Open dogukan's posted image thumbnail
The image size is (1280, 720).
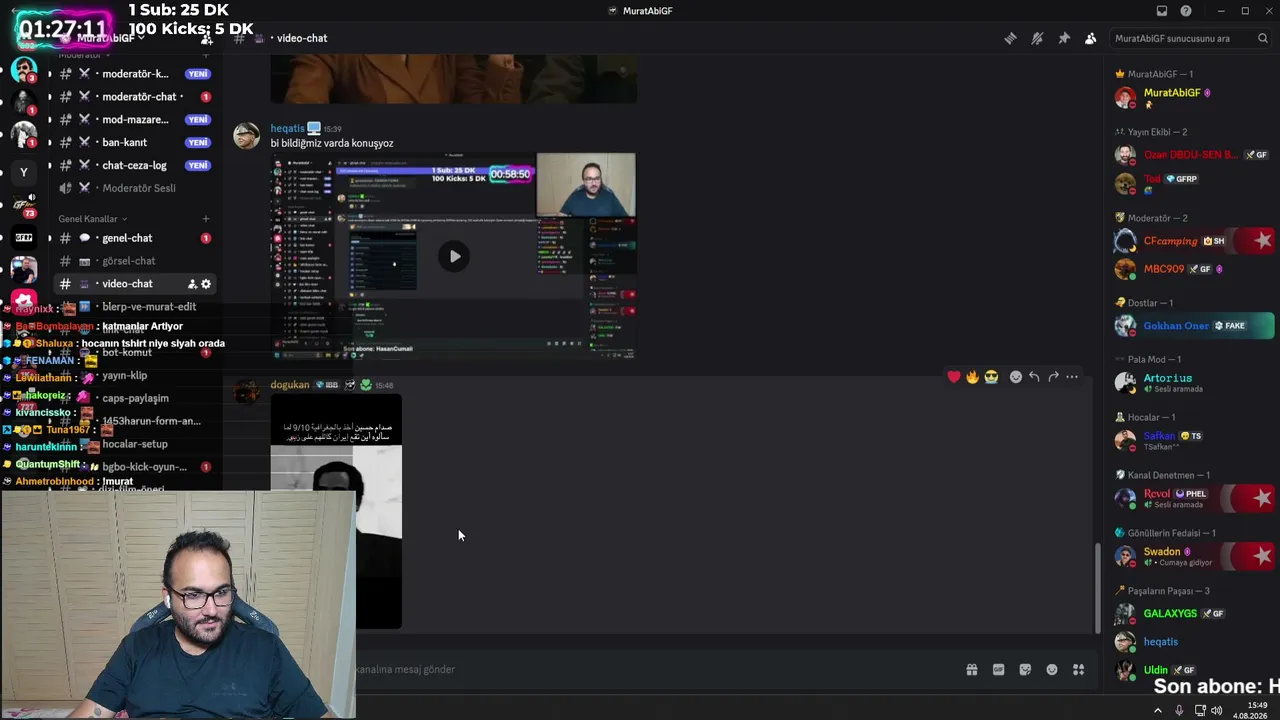tap(336, 511)
